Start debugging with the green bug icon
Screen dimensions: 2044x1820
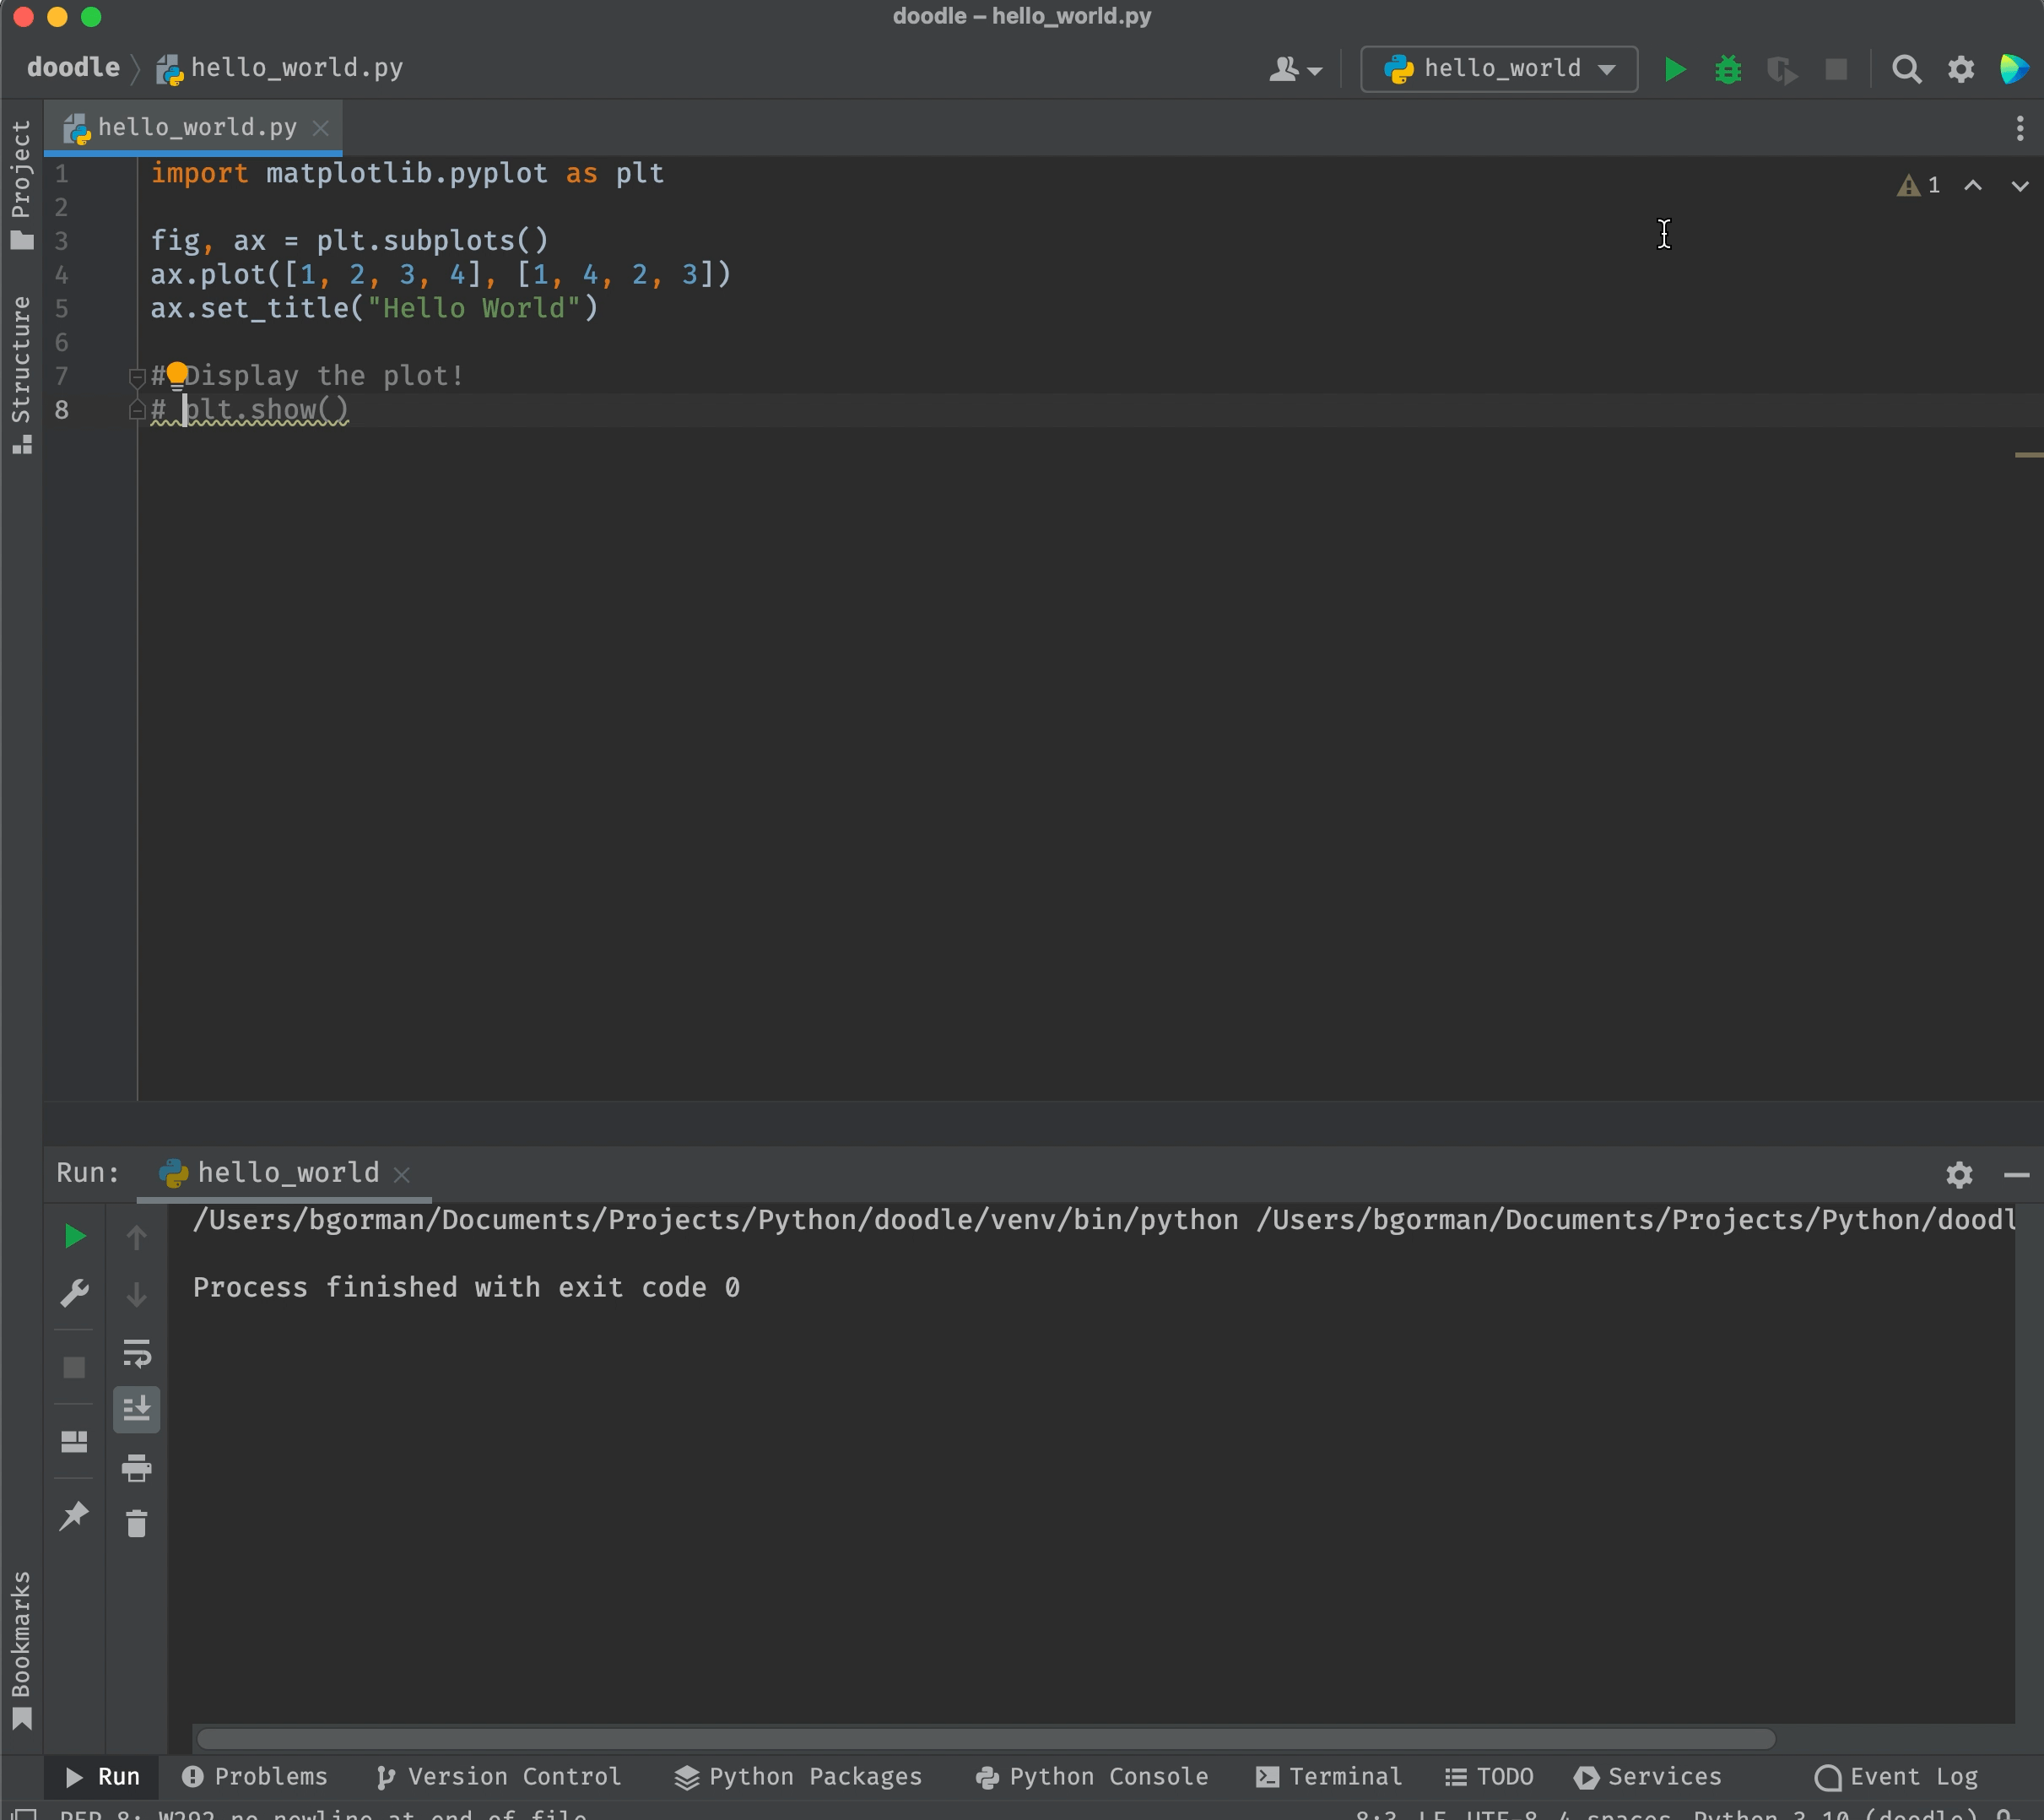point(1728,69)
